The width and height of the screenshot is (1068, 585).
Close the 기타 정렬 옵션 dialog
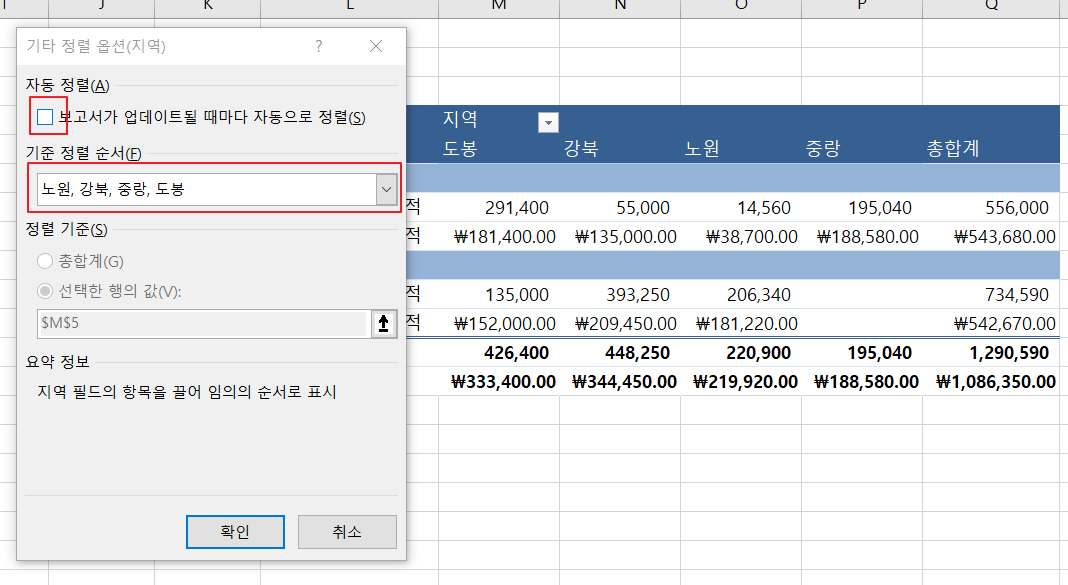(x=376, y=46)
